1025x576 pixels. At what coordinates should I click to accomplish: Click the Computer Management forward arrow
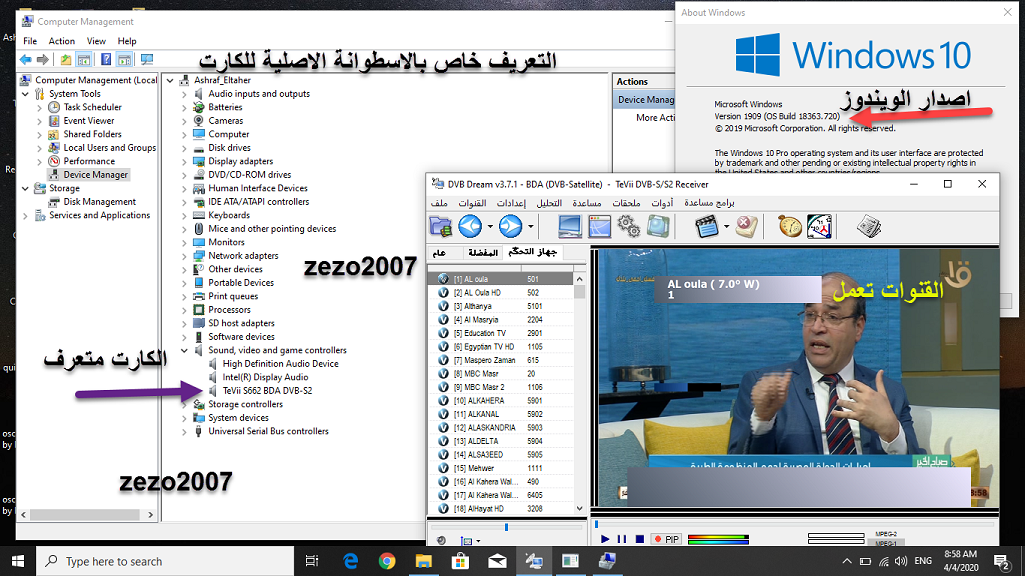[x=42, y=59]
